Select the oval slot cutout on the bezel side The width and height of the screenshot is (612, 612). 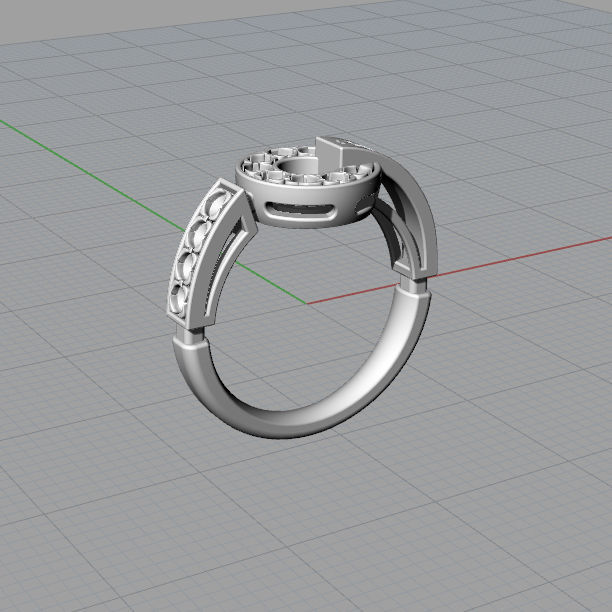(300, 211)
